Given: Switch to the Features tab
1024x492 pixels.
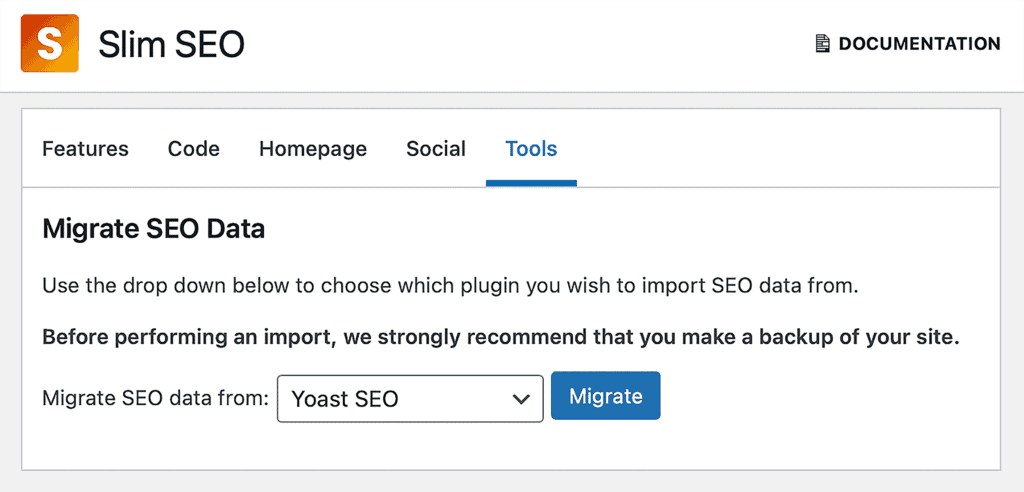Looking at the screenshot, I should click(x=85, y=149).
